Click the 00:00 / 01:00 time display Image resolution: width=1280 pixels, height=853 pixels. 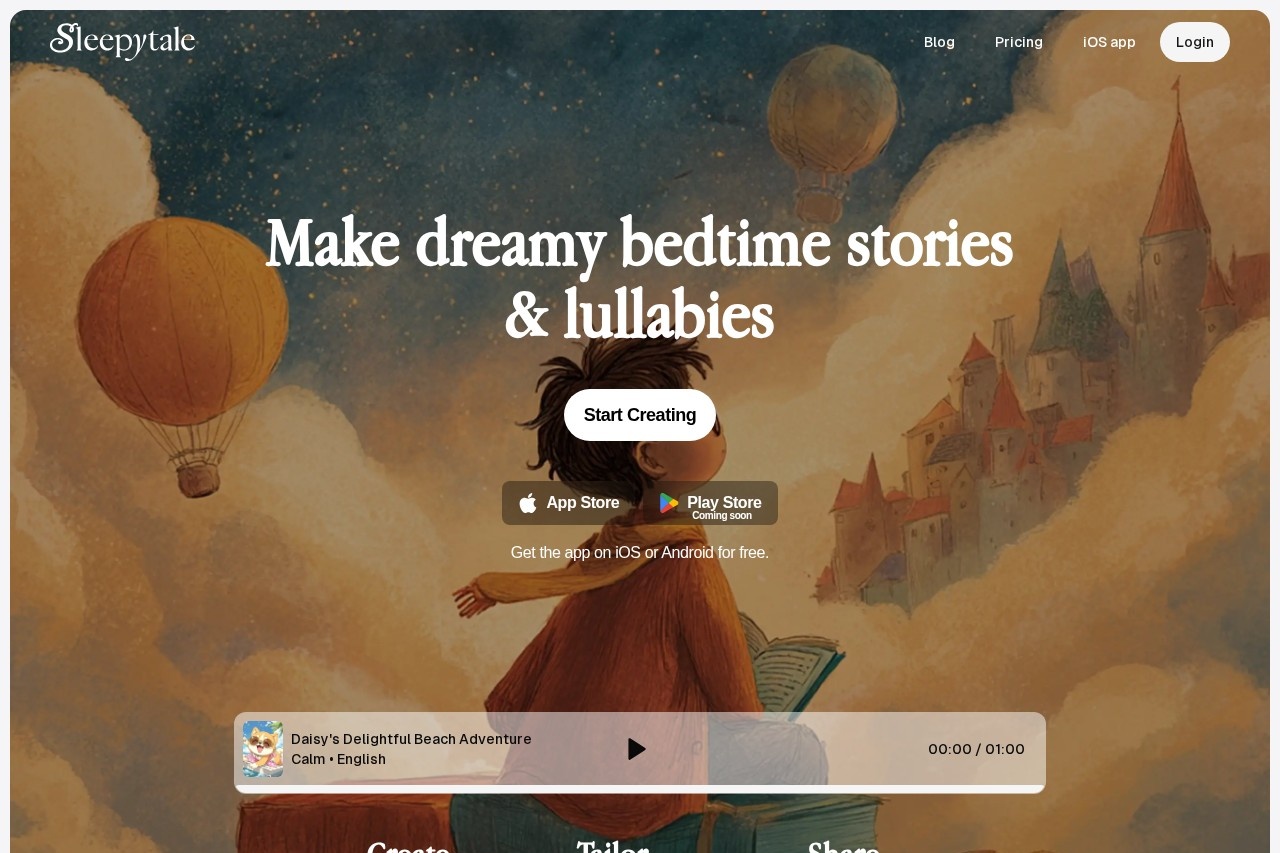[976, 749]
